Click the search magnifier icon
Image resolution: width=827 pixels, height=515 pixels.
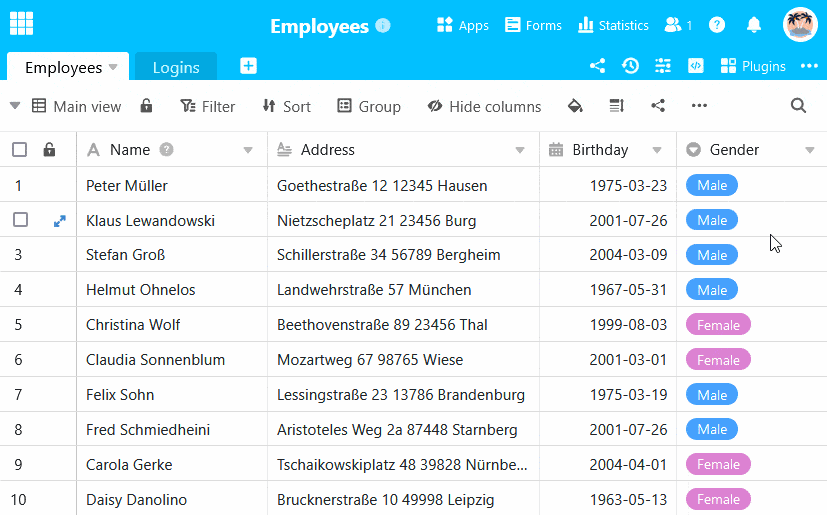(798, 106)
